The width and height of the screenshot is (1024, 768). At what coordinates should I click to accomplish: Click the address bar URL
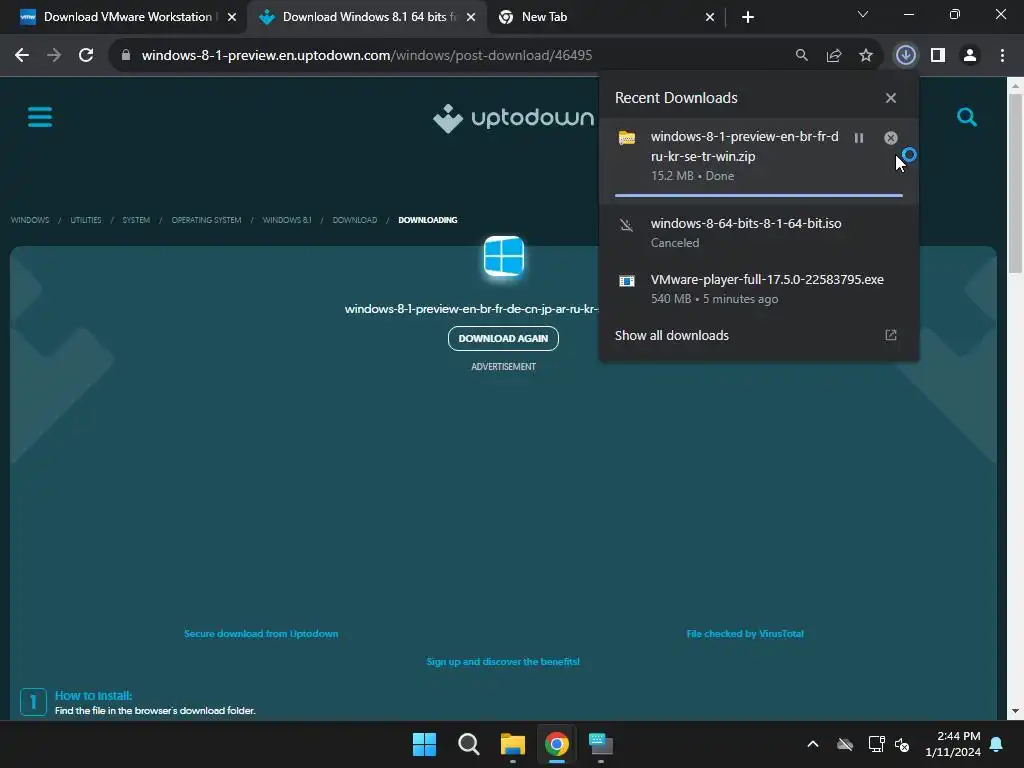pos(366,56)
